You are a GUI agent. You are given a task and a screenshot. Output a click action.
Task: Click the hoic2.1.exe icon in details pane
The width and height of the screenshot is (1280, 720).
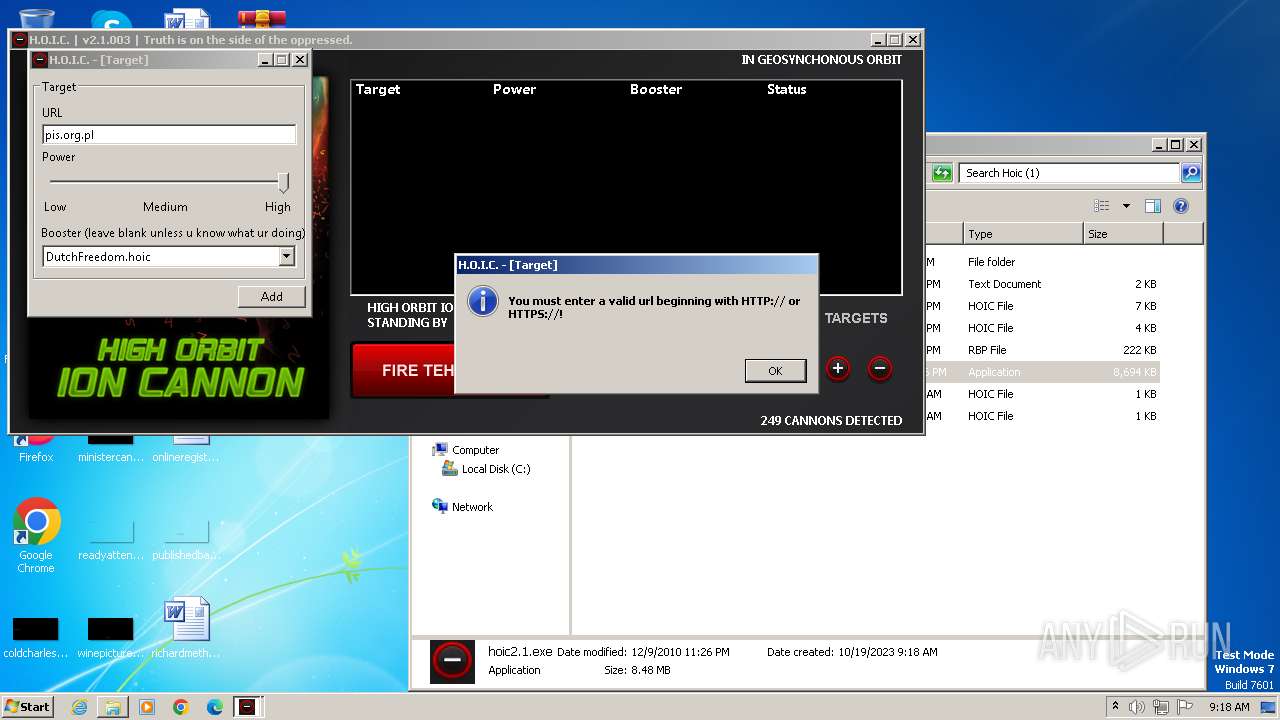452,661
